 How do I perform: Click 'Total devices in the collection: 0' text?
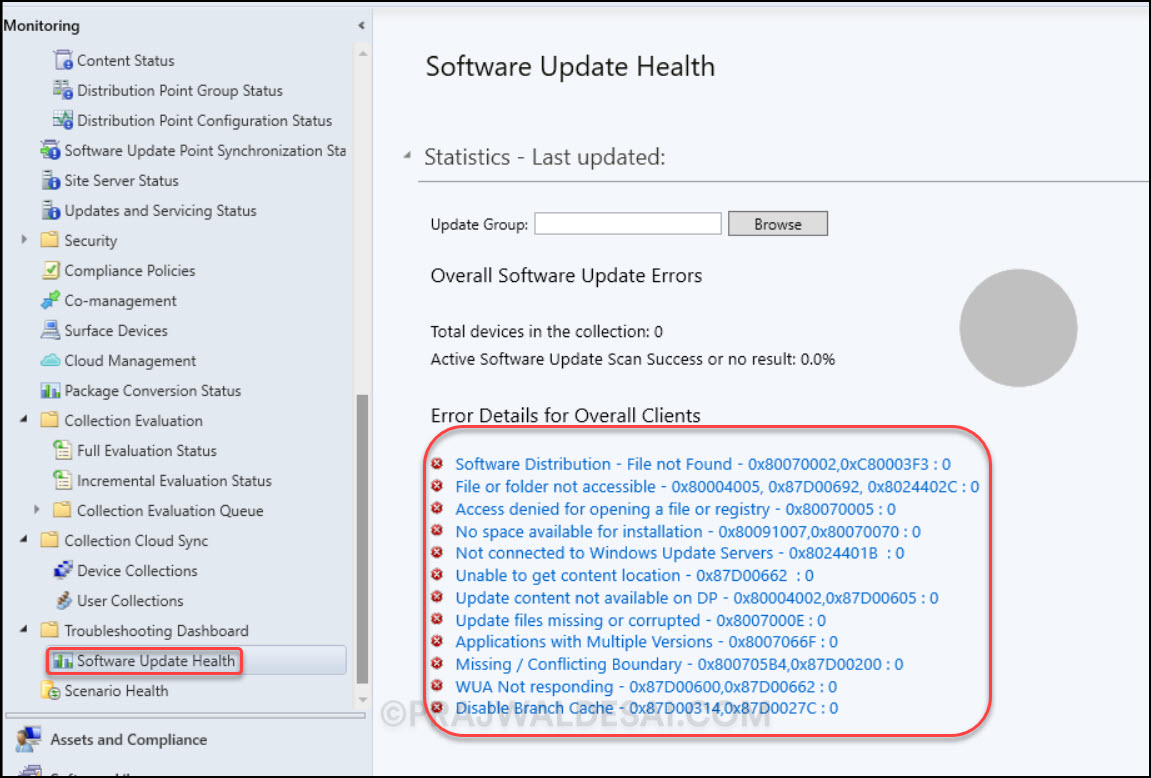coord(546,332)
